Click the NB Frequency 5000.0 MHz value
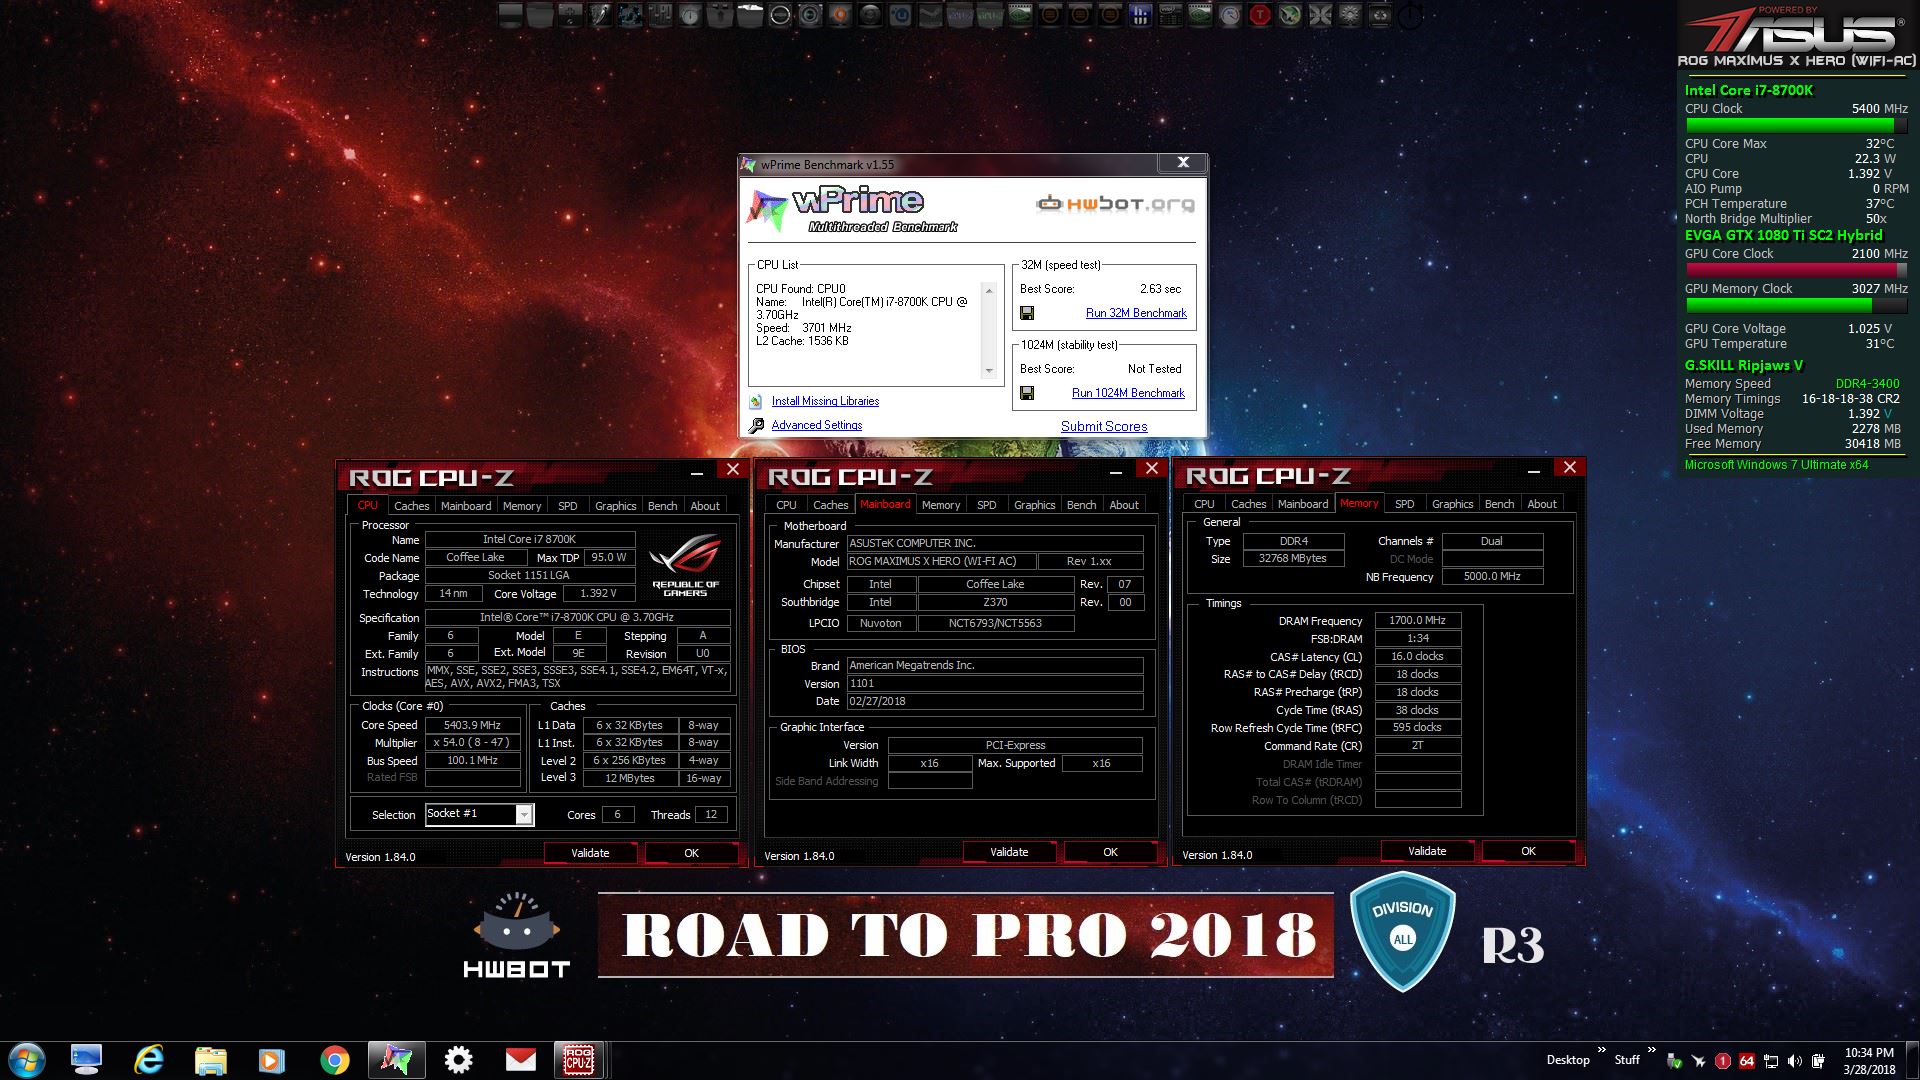Viewport: 1920px width, 1080px height. 1492,577
